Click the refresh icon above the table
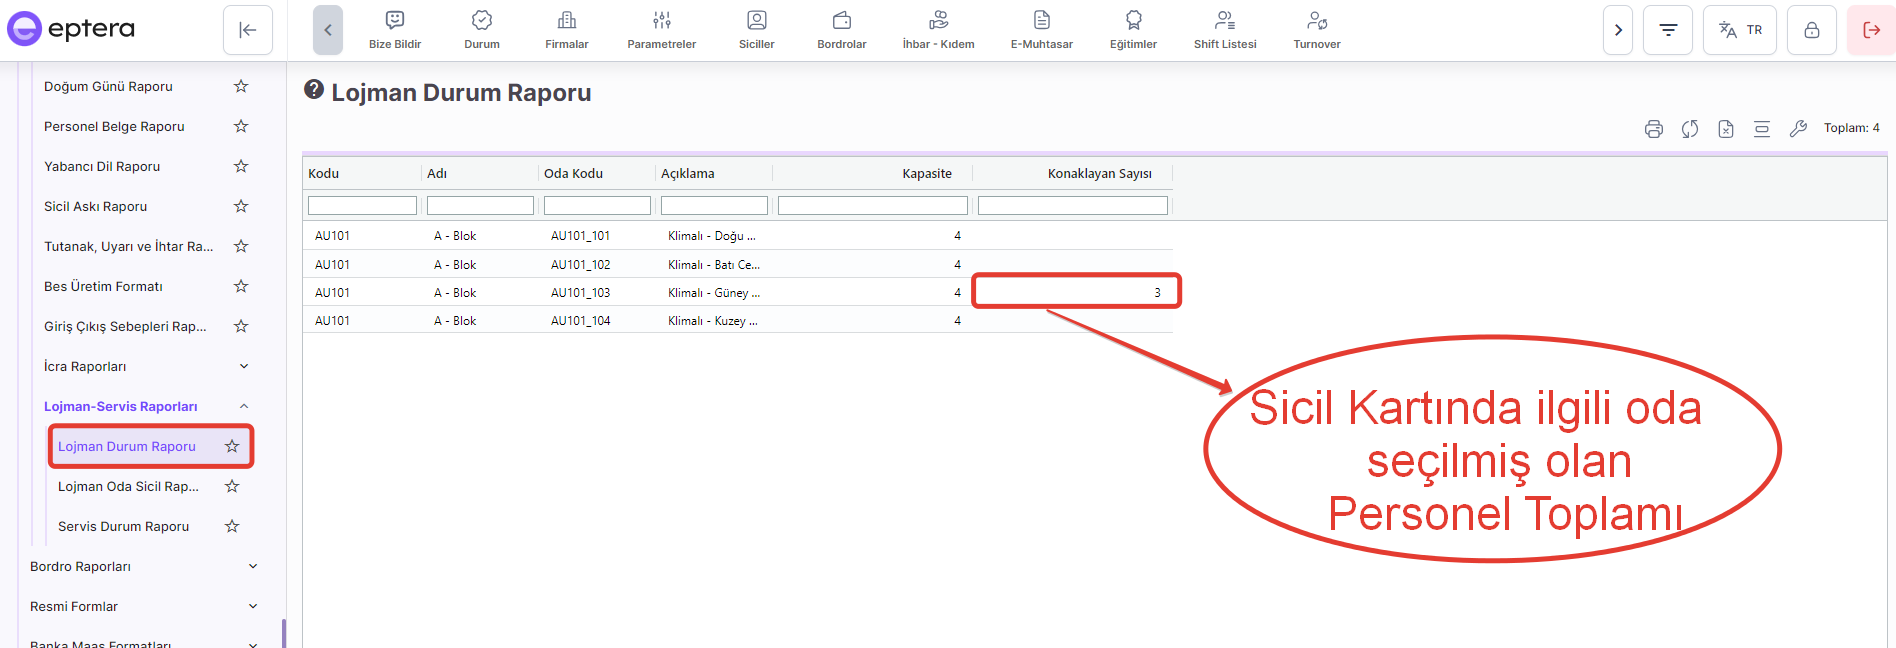Viewport: 1896px width, 648px height. 1690,129
